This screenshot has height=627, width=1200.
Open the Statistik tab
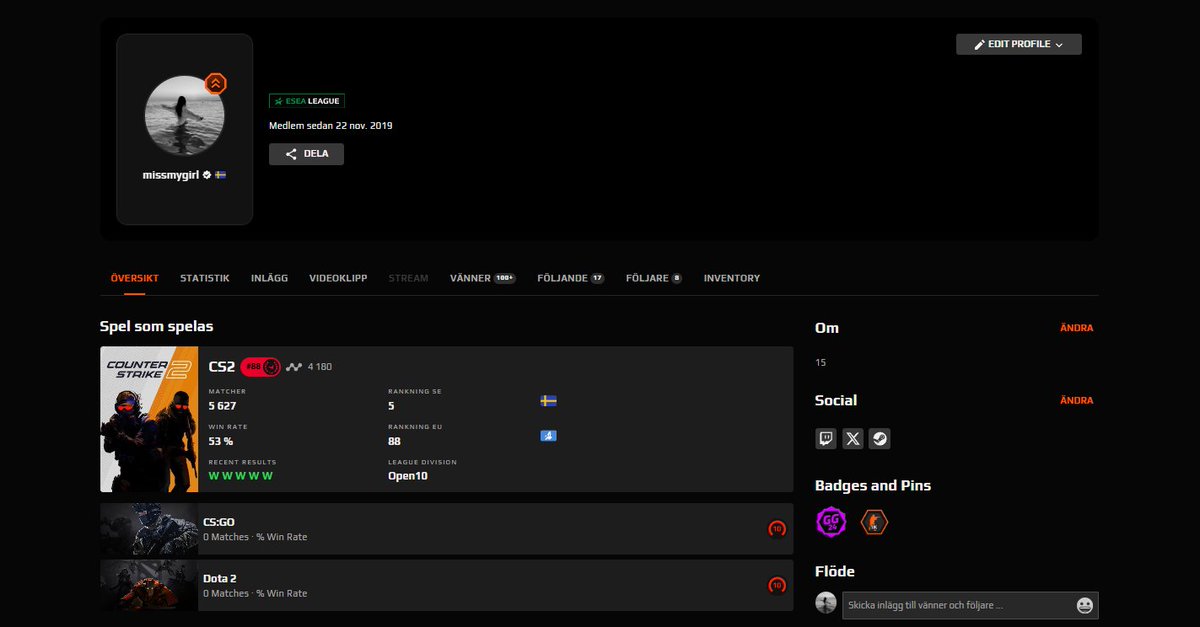205,278
